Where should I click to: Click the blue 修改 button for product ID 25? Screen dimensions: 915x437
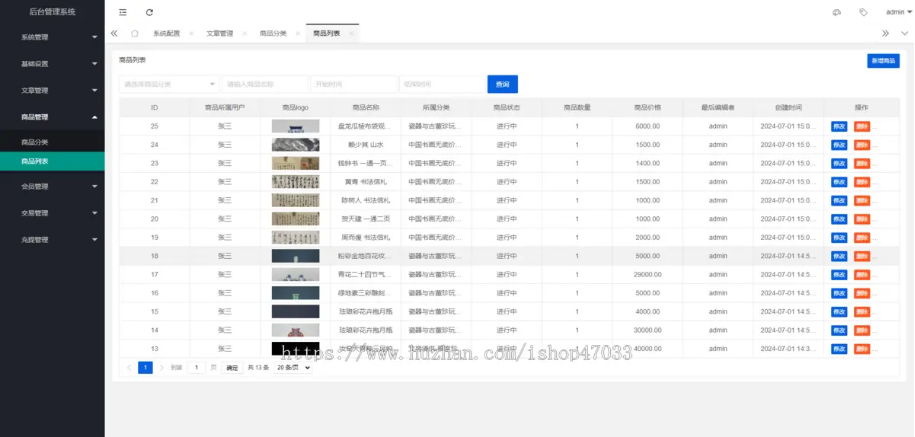point(838,126)
